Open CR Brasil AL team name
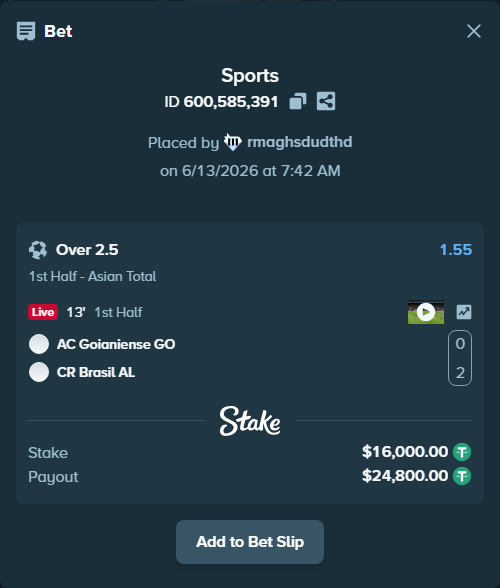The width and height of the screenshot is (500, 588). pyautogui.click(x=96, y=372)
